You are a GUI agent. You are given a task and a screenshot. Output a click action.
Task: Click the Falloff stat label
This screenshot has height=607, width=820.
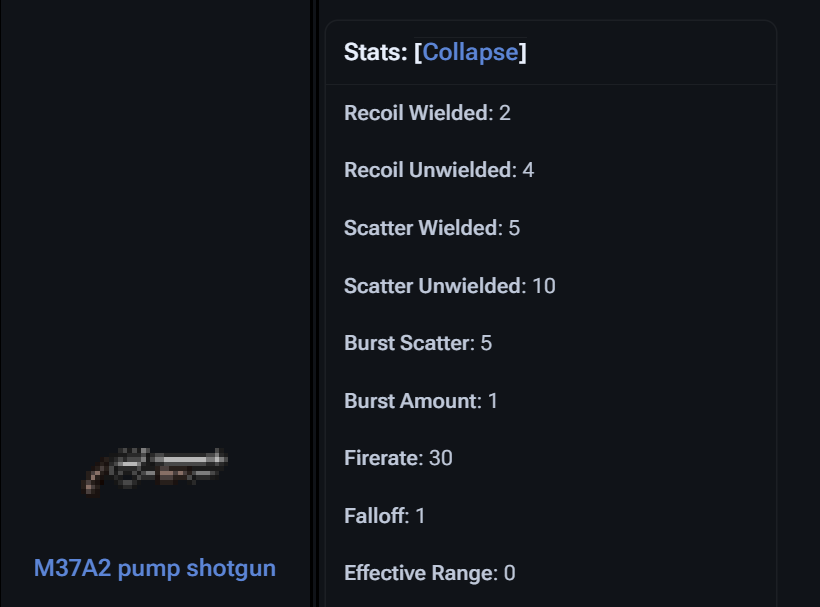(374, 516)
